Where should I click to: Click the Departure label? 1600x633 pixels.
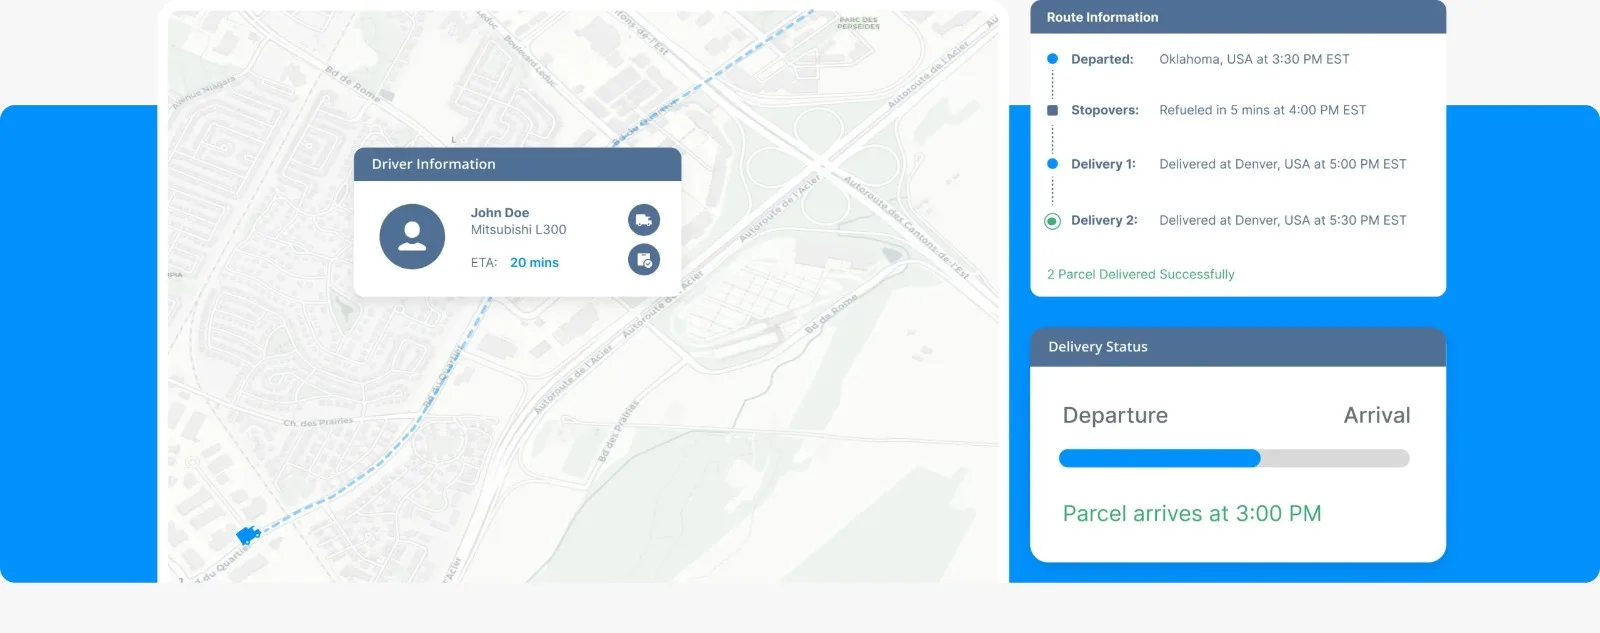coord(1114,415)
